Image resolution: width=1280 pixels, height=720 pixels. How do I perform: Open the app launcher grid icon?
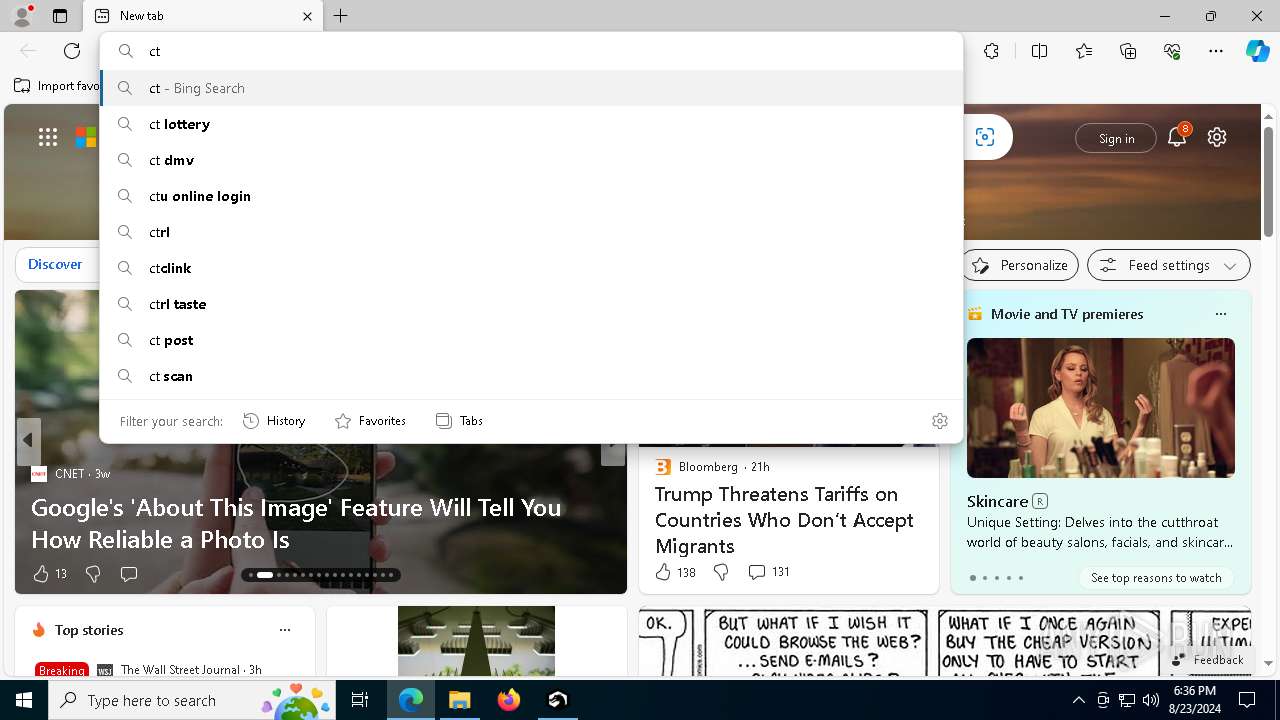(x=48, y=137)
